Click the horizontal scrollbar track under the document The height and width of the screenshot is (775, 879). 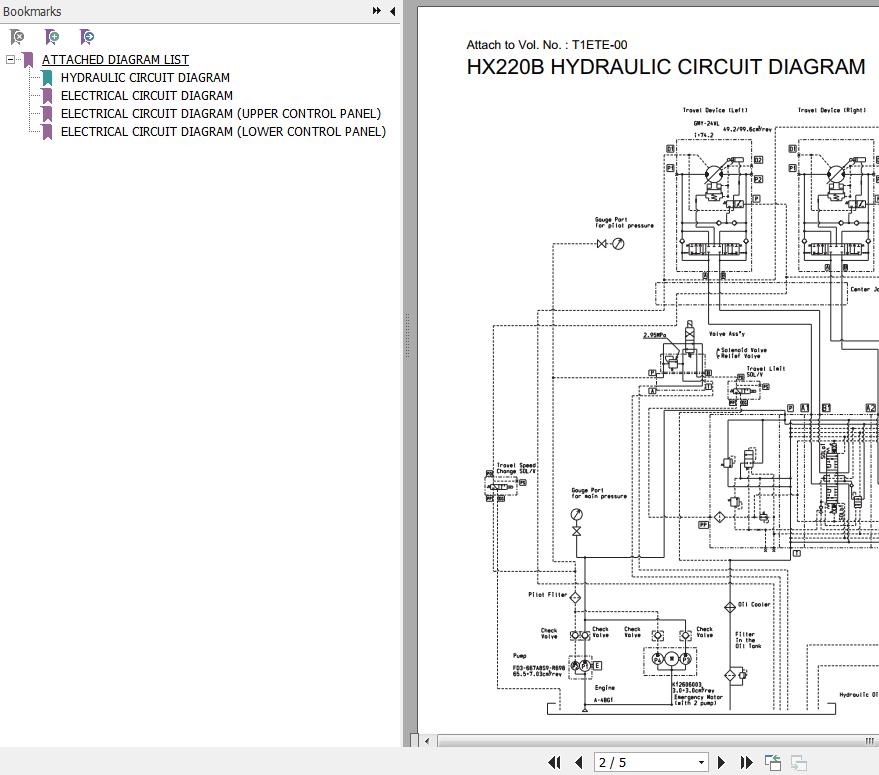[x=656, y=741]
